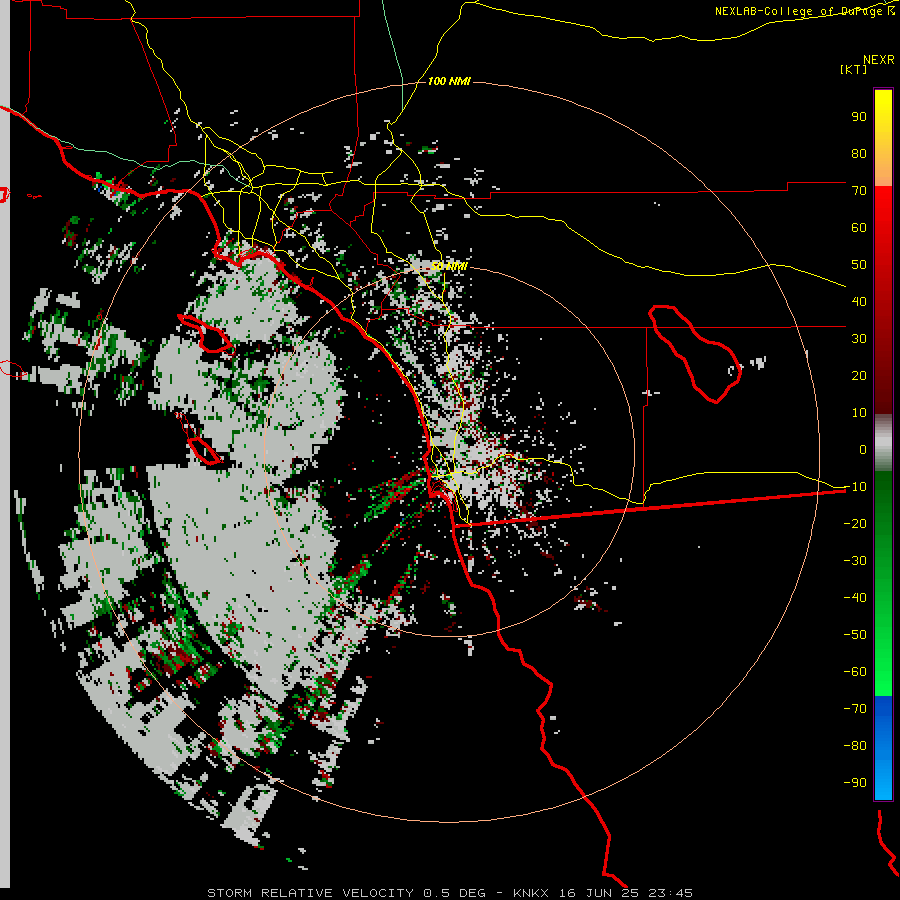
Task: Click the -70 knot label on color scale
Action: [855, 709]
